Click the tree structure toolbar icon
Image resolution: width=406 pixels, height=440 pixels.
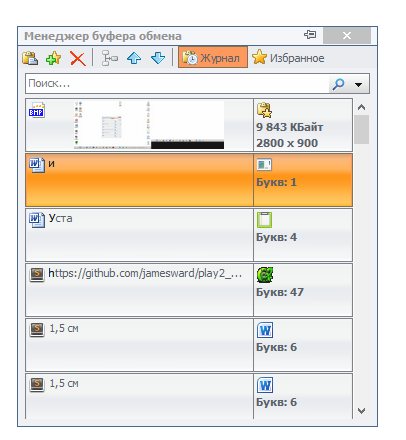coord(110,58)
